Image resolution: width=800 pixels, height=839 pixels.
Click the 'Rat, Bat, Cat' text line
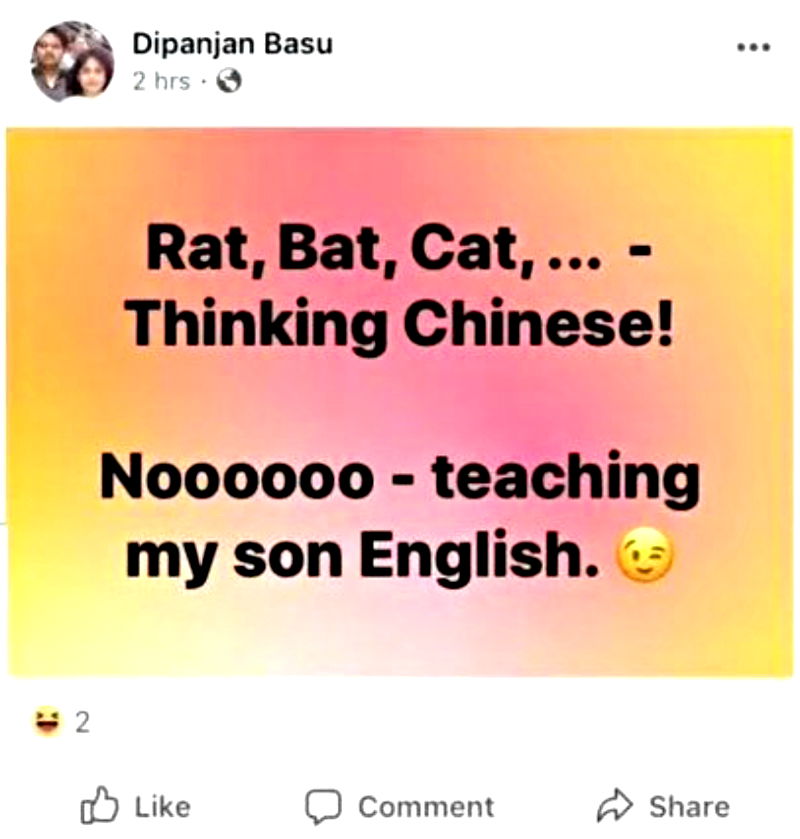(398, 250)
